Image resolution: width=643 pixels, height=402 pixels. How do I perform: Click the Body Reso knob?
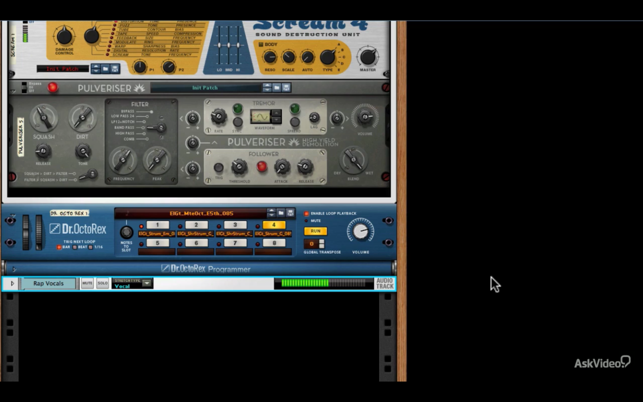pos(269,57)
